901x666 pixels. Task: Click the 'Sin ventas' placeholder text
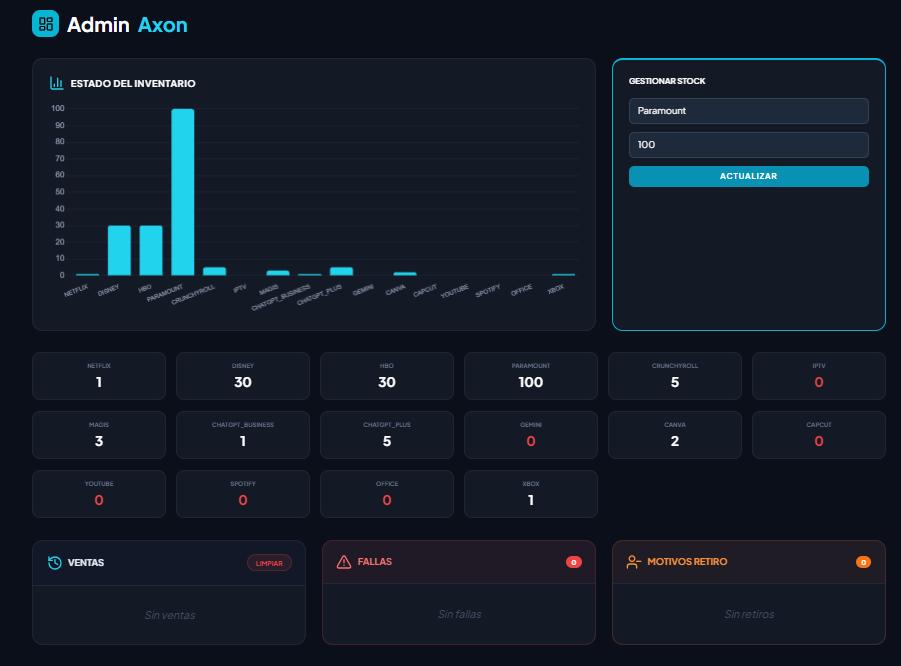170,615
